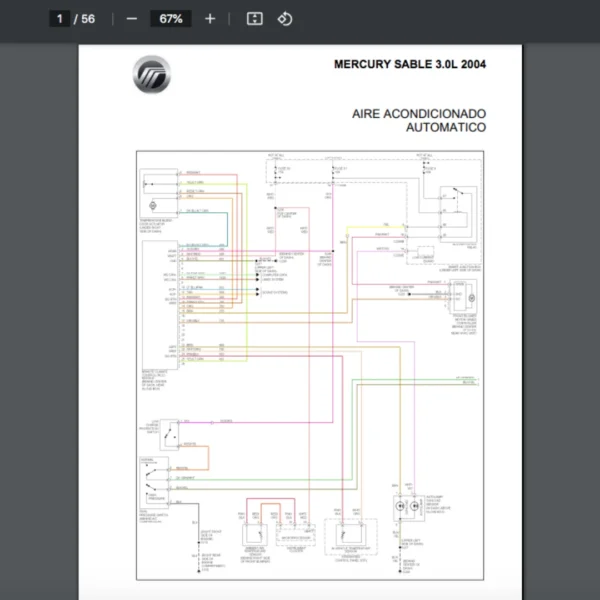600x600 pixels.
Task: Click the 67% zoom level field
Action: (x=171, y=19)
